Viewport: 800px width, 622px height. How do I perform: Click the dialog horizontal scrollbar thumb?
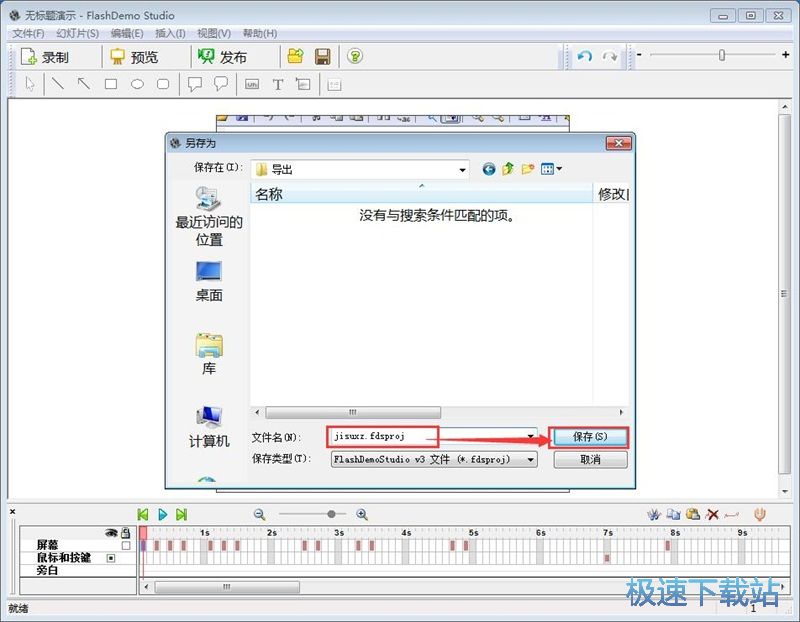[353, 412]
